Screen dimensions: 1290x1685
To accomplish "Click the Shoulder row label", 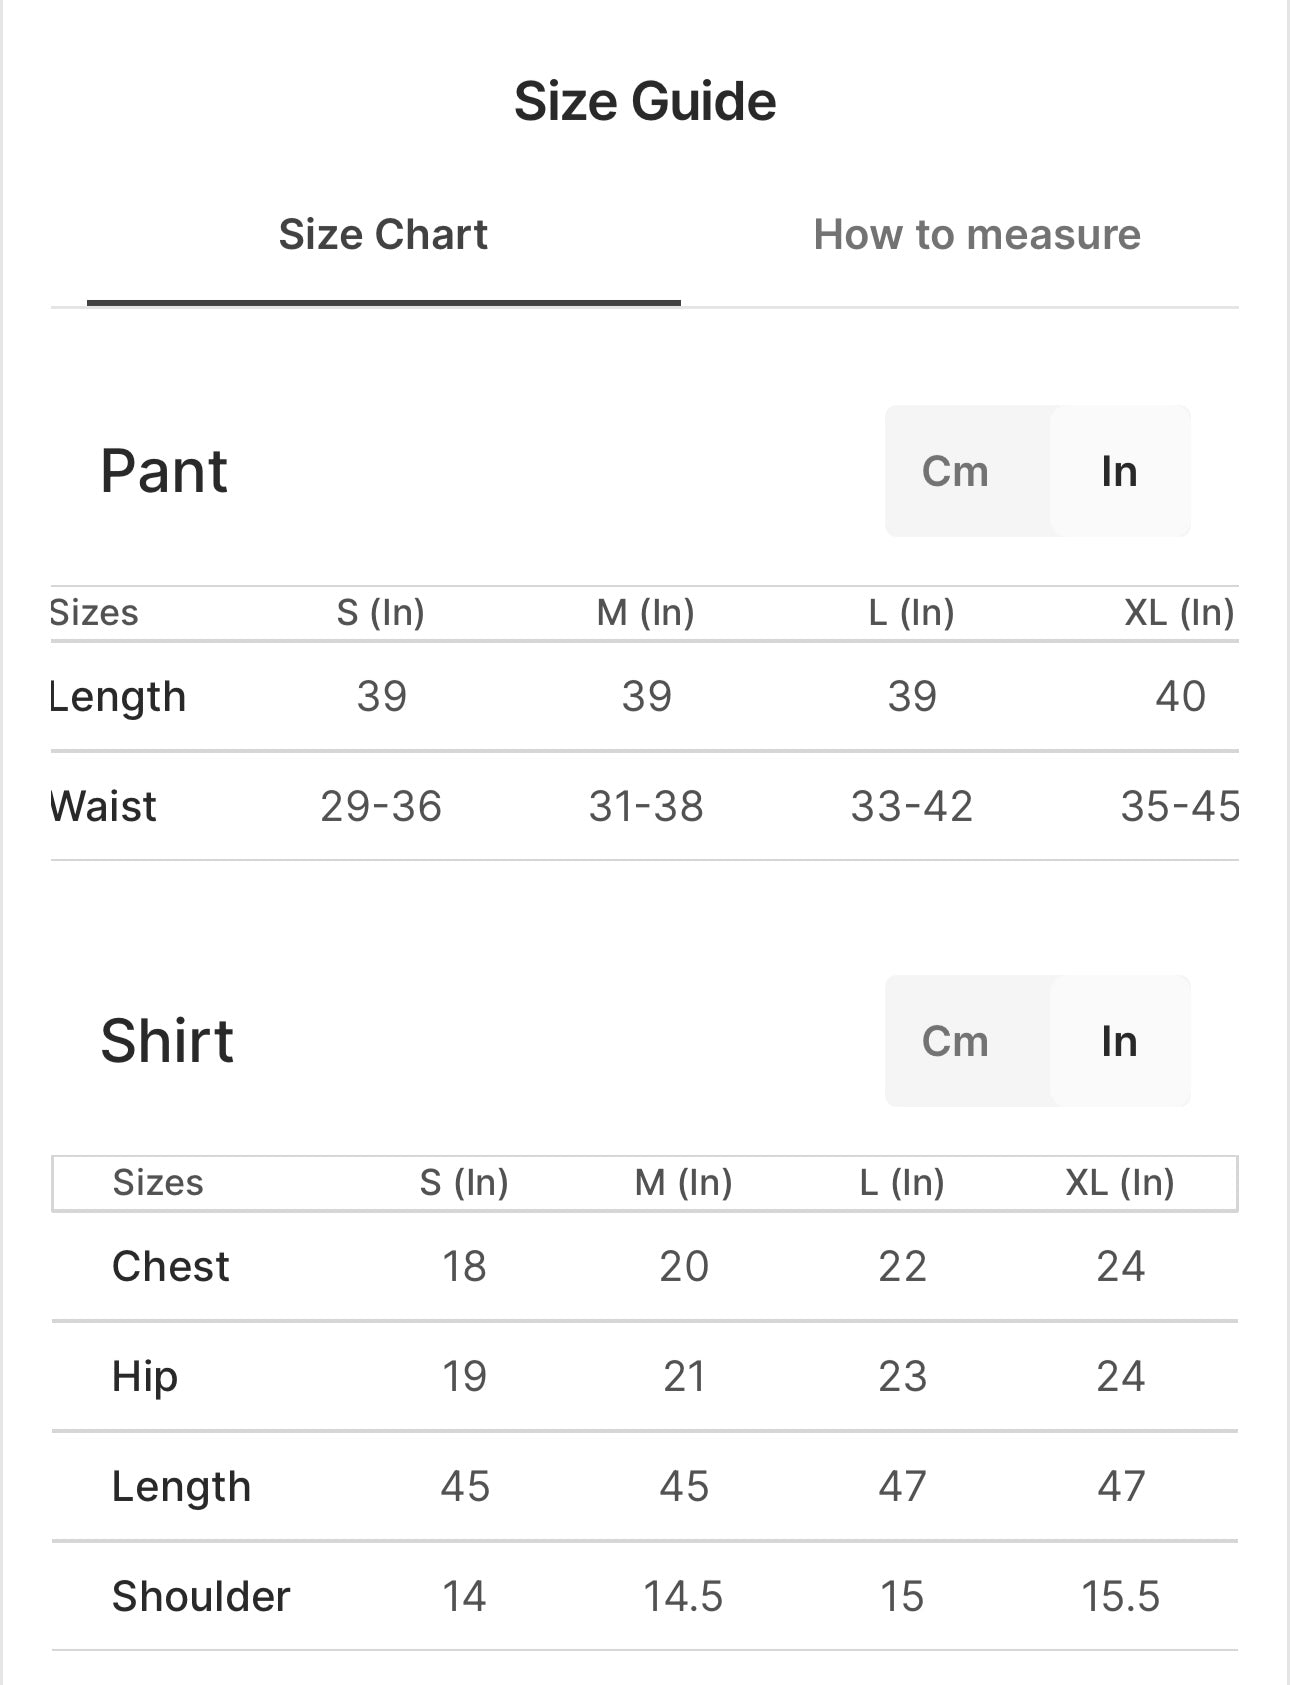I will (x=201, y=1596).
